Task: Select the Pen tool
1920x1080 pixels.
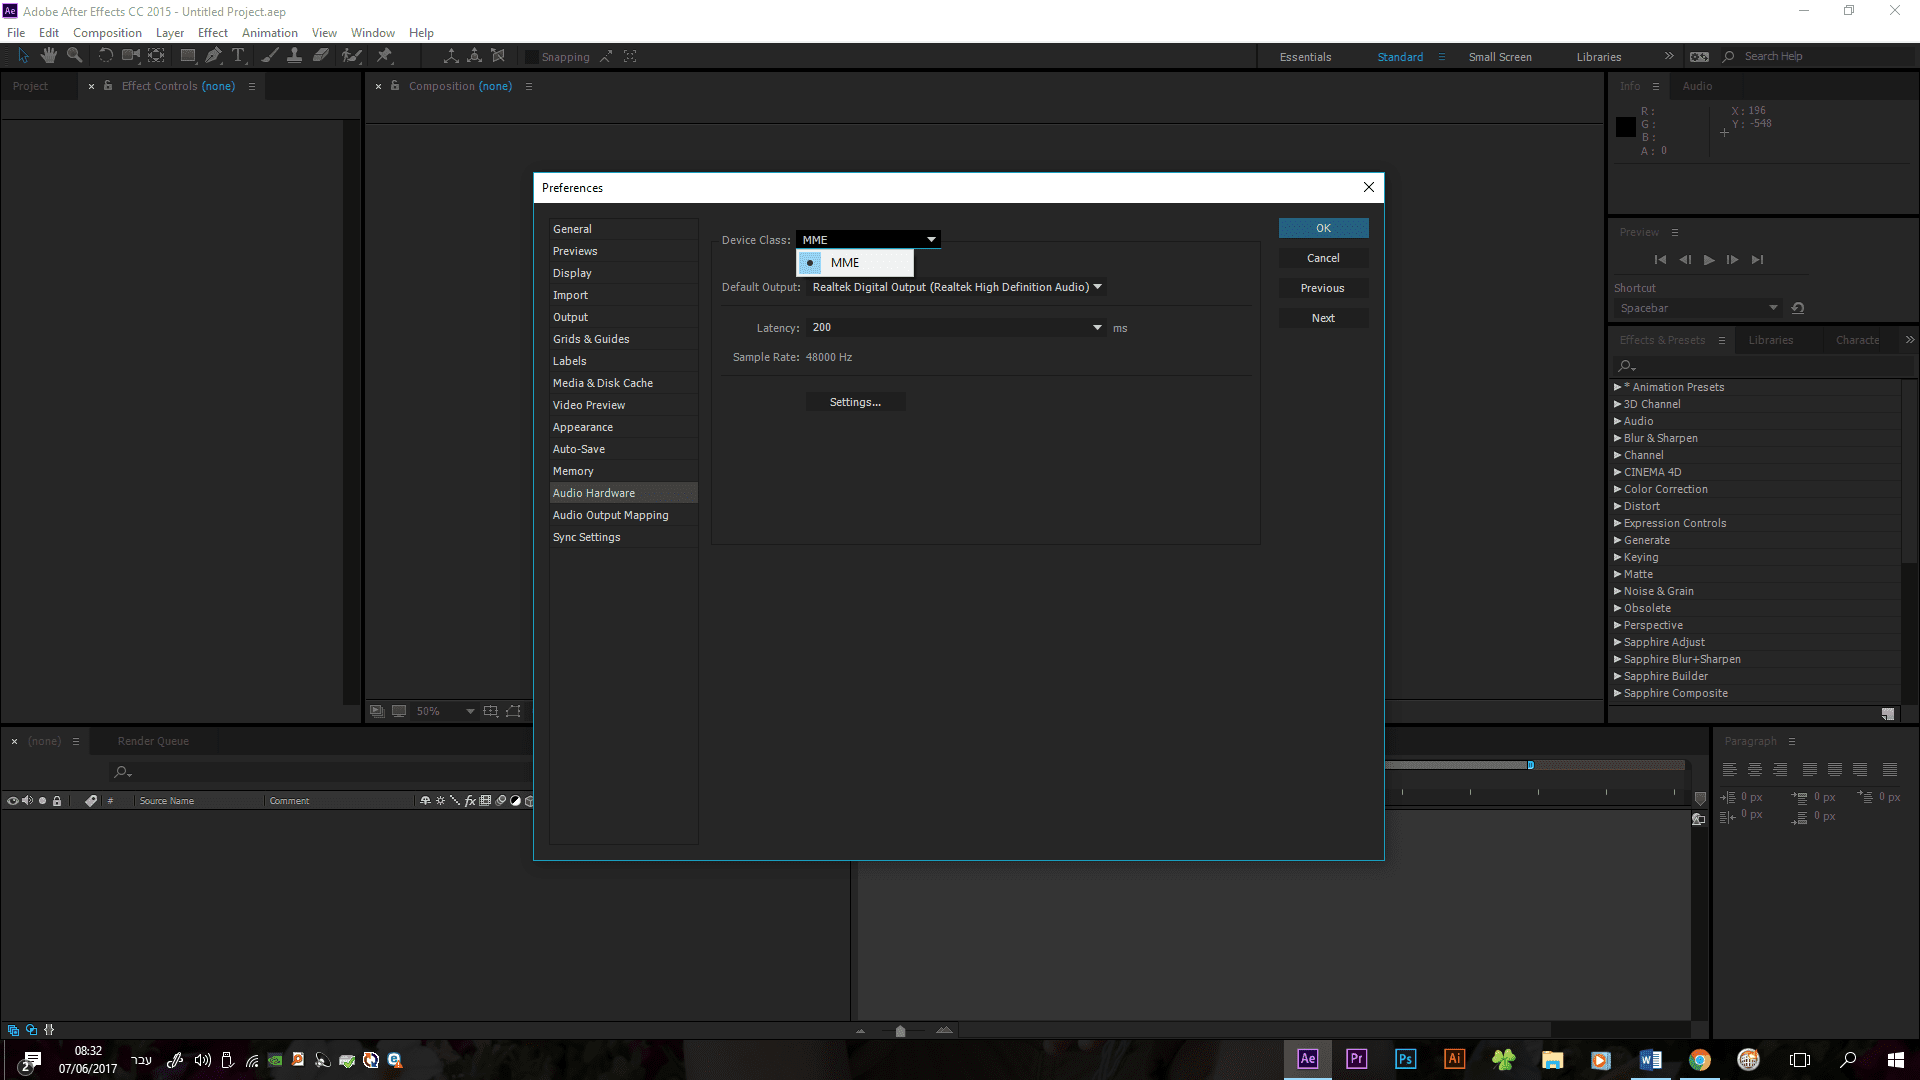Action: (x=213, y=56)
